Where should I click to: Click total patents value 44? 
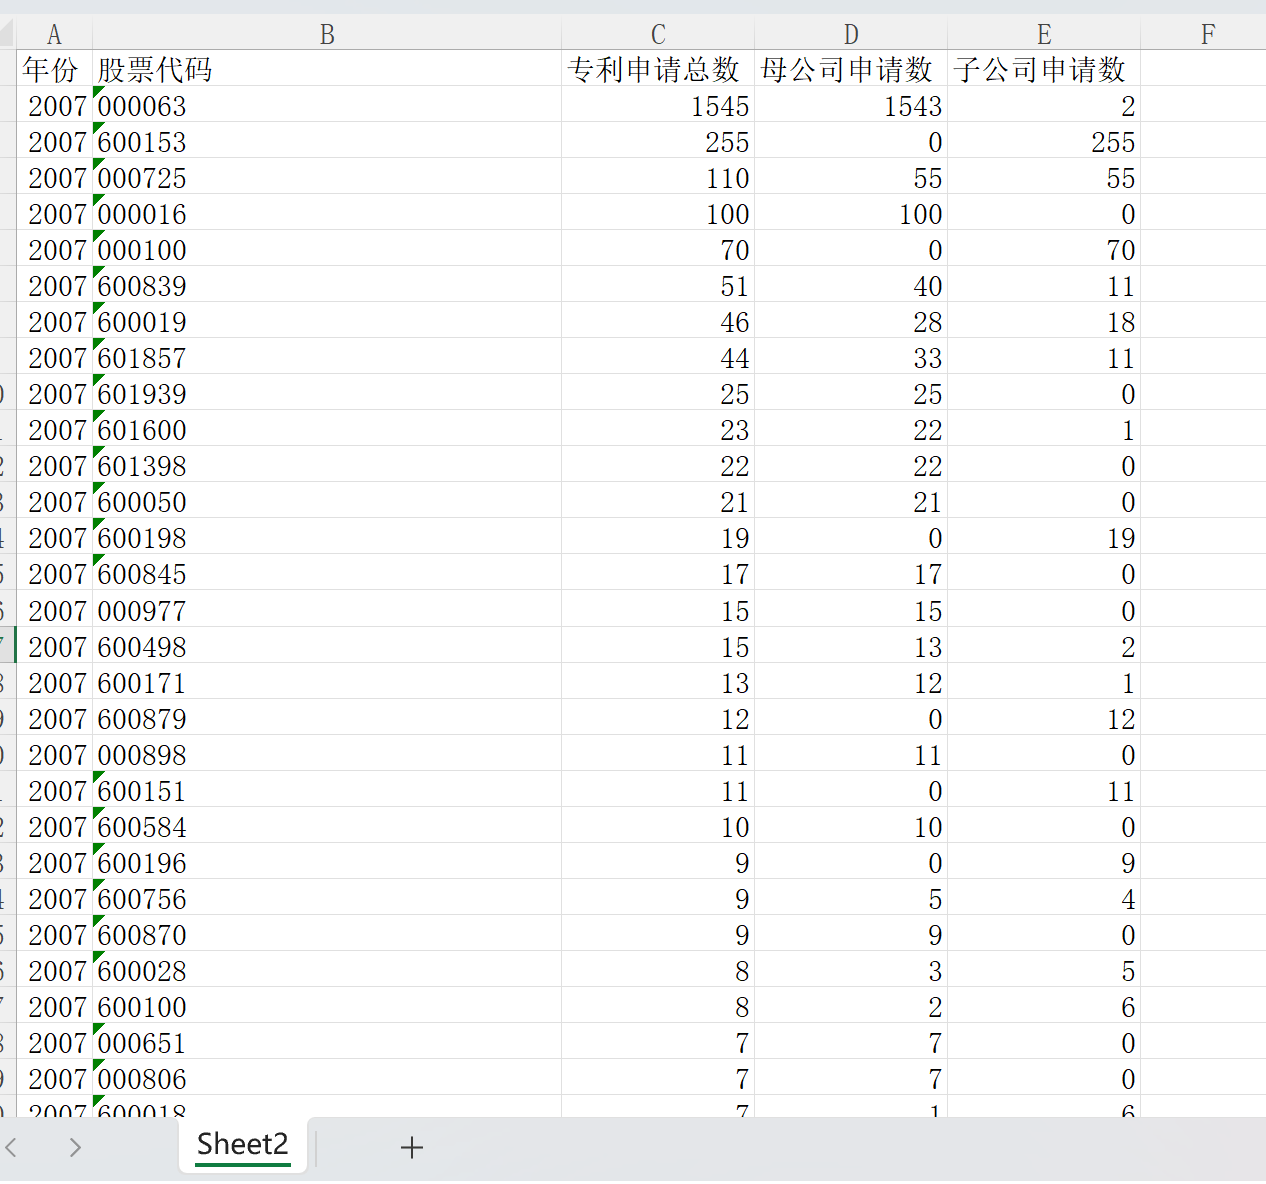tap(658, 356)
